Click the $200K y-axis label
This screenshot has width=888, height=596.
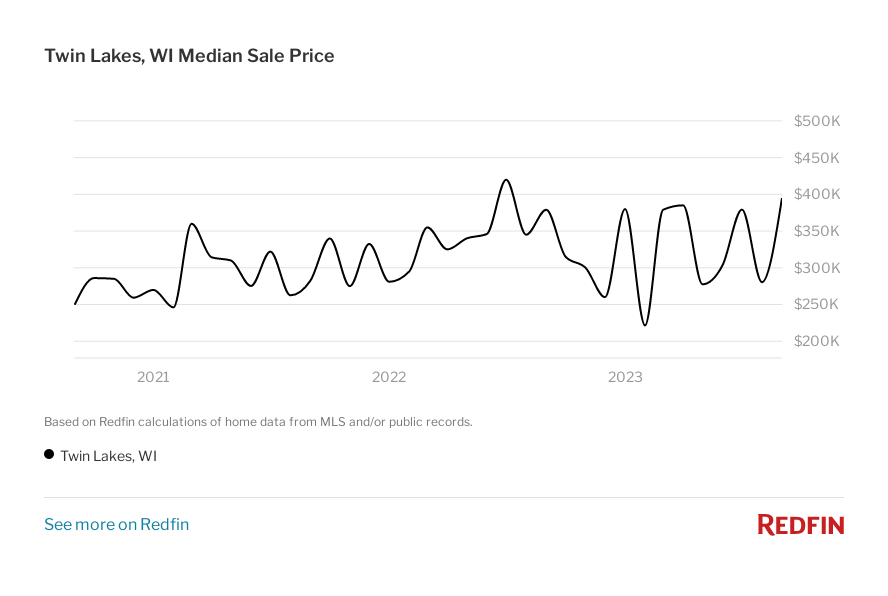click(x=817, y=341)
